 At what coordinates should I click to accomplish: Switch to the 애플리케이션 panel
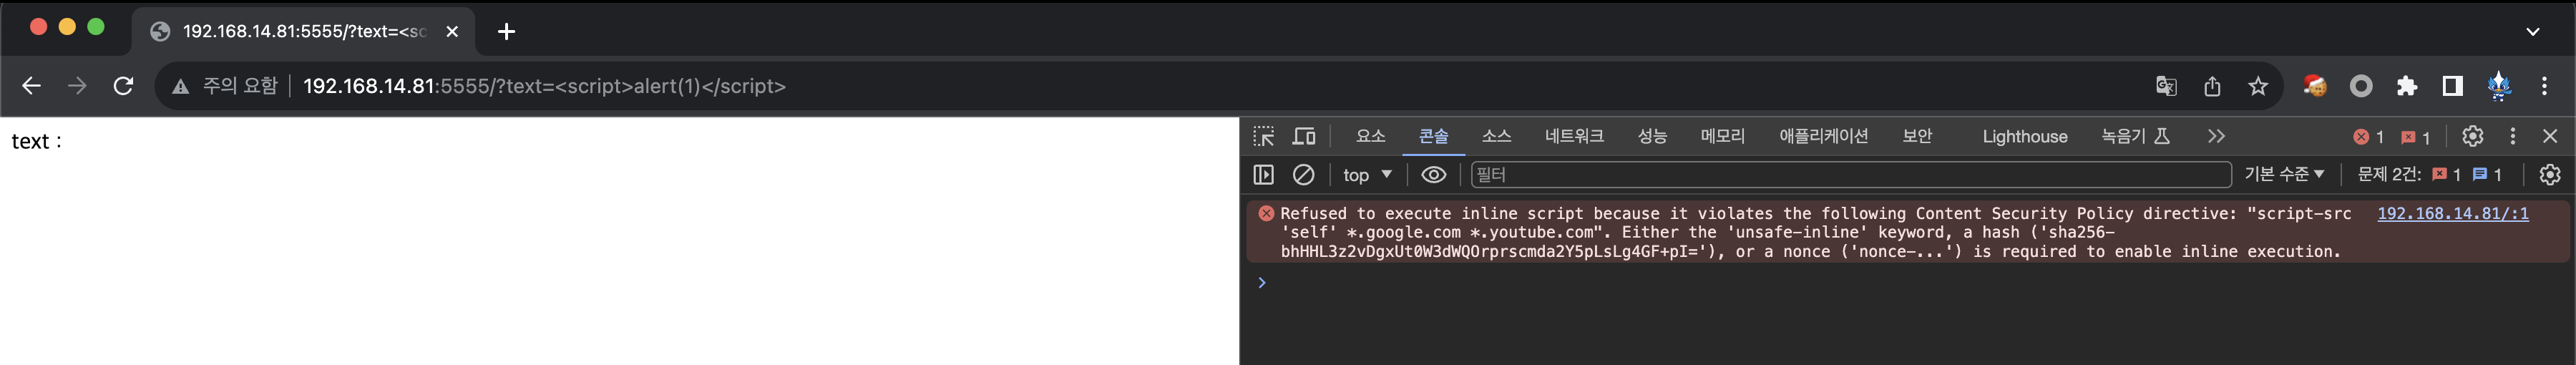(x=1823, y=136)
